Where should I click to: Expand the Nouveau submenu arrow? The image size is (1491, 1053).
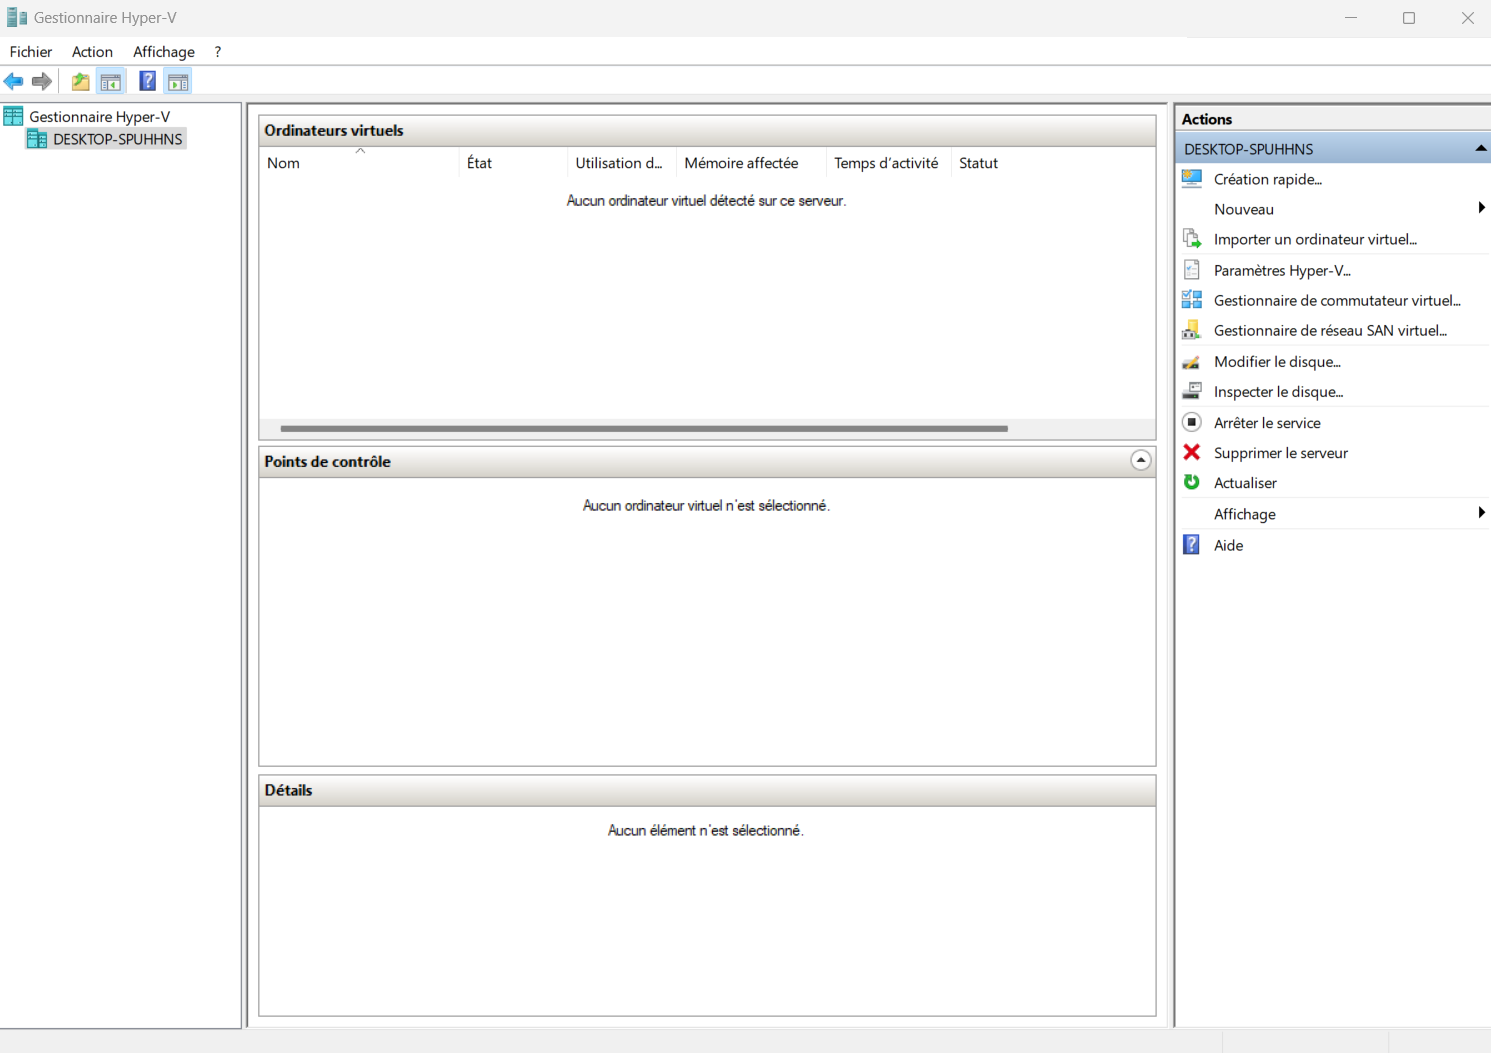[1481, 208]
